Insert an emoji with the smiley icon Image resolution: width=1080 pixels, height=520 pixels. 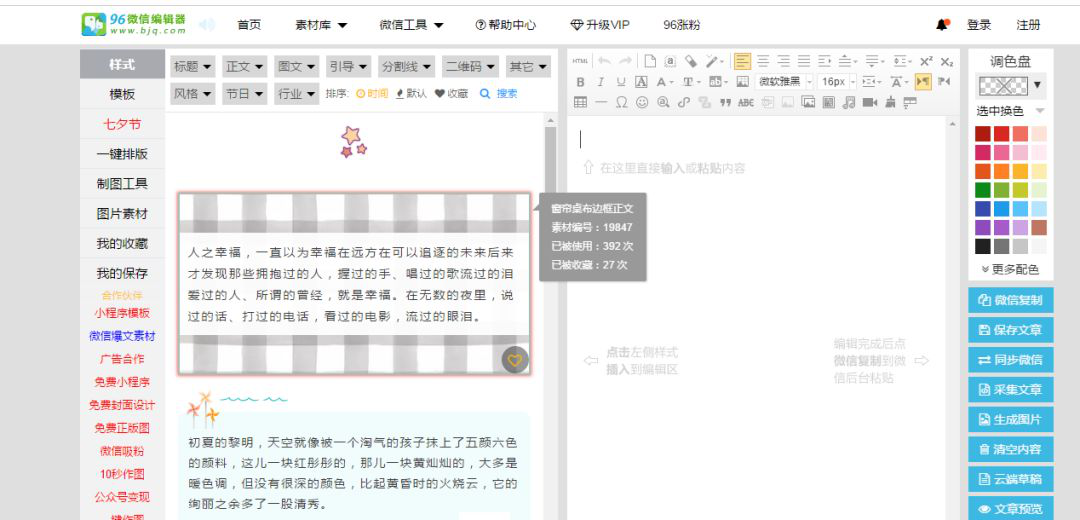pyautogui.click(x=642, y=102)
